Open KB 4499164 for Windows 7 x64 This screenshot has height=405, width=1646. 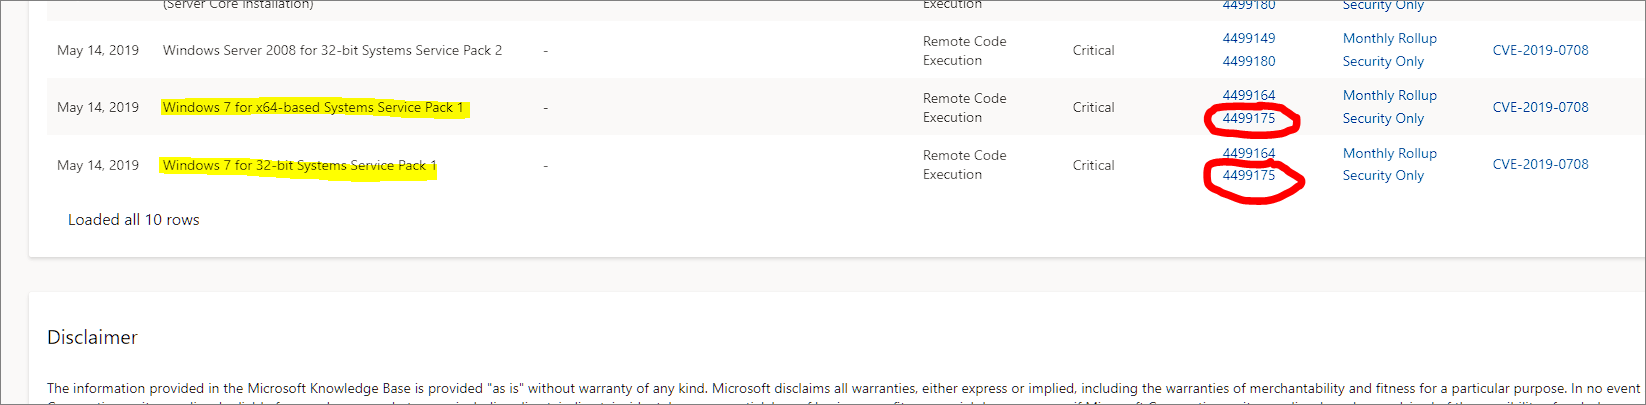click(1248, 96)
